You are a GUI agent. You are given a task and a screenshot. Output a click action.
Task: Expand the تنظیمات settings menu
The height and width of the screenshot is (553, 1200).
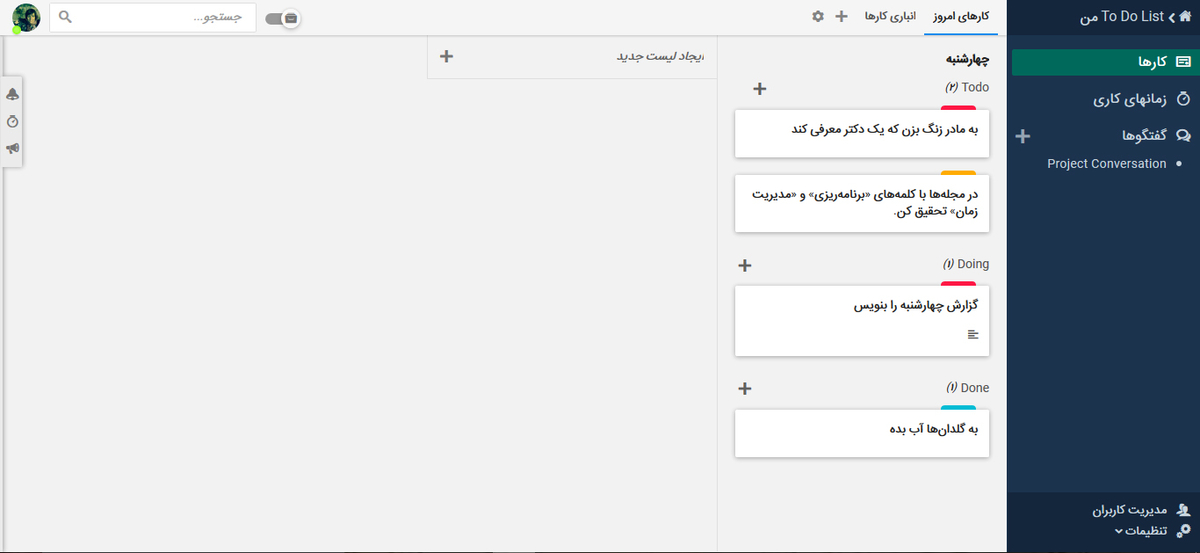click(1152, 530)
